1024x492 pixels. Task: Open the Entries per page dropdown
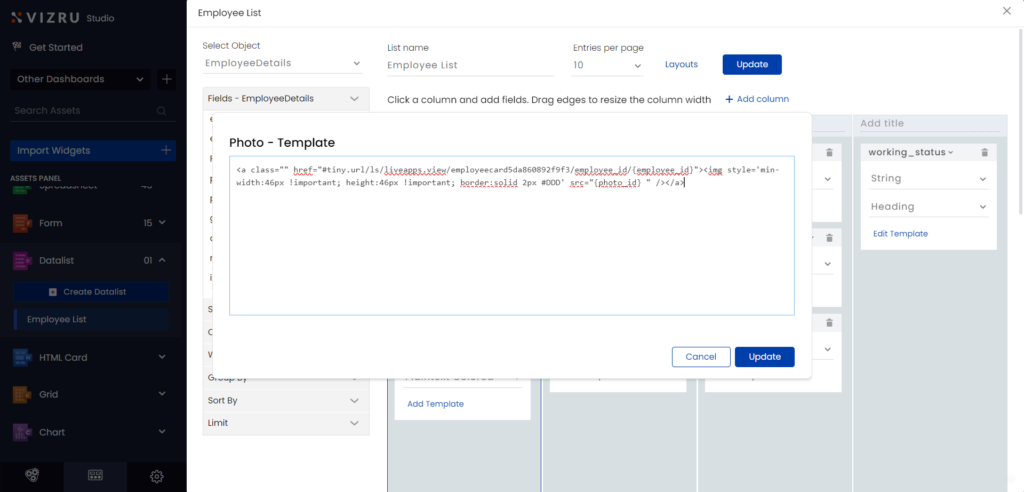point(608,65)
